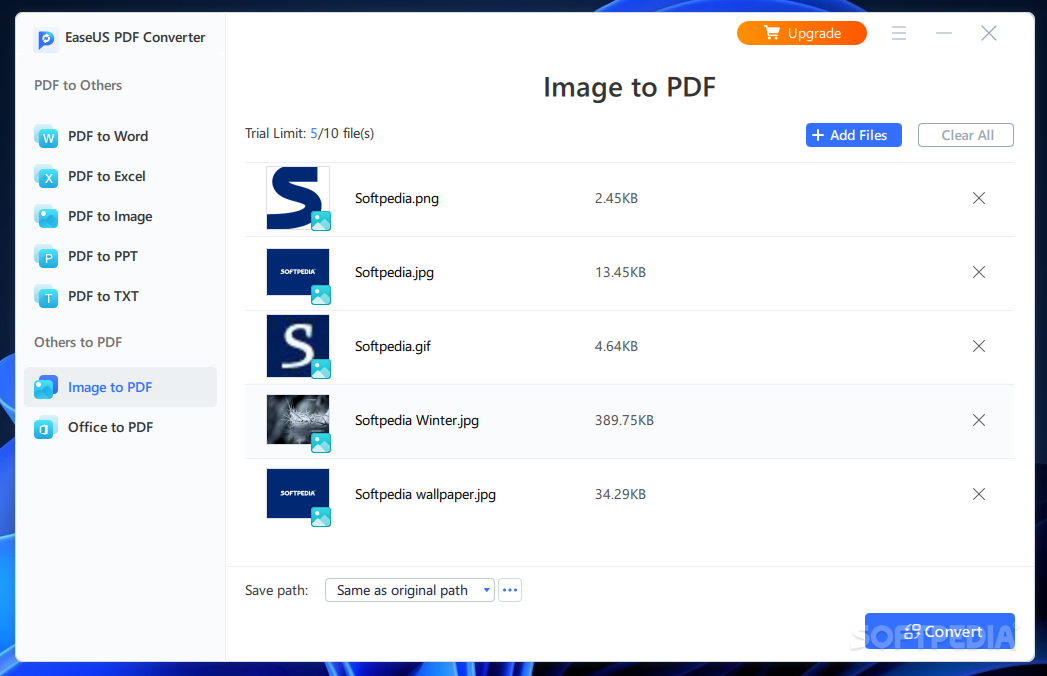Select Image to PDF sidebar item
Image resolution: width=1047 pixels, height=676 pixels.
point(120,387)
